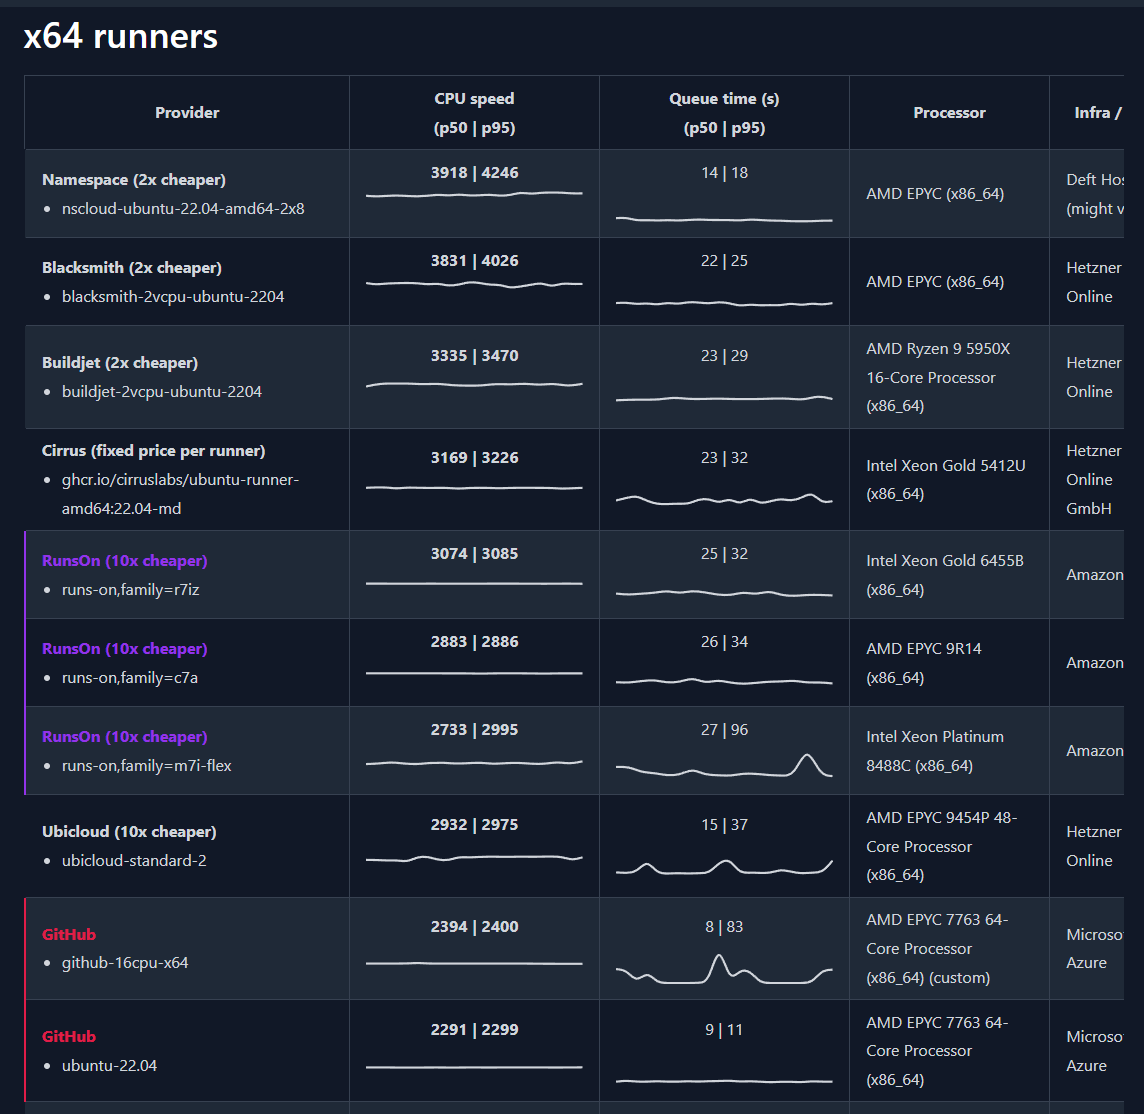The image size is (1144, 1114).
Task: Click the Cirrus queue time sparkline
Action: [x=724, y=500]
